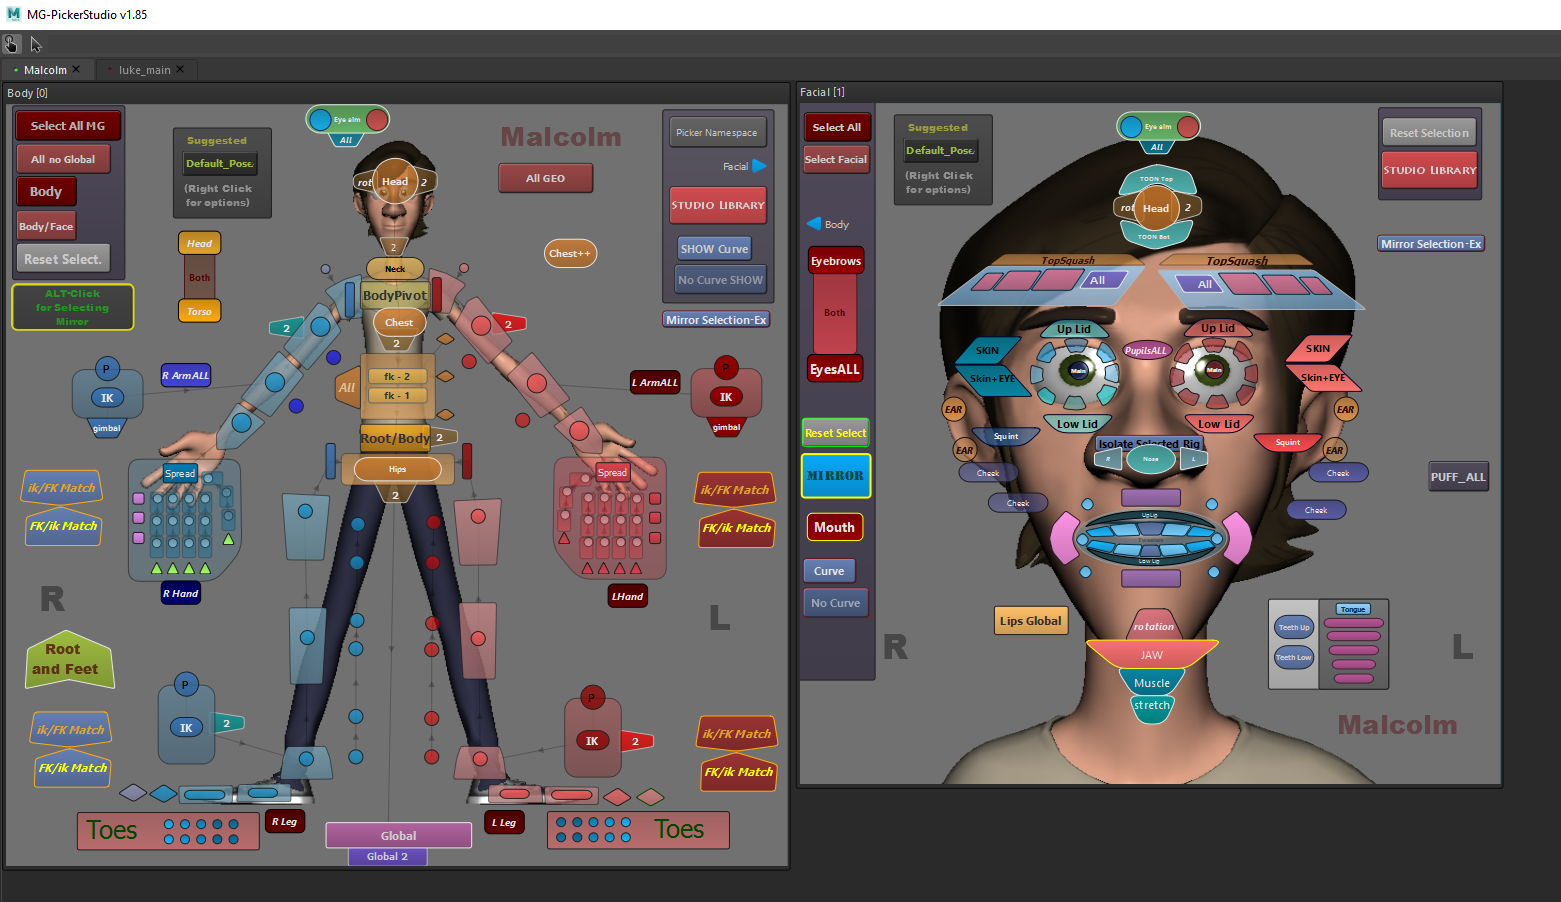Viewport: 1561px width, 902px height.
Task: Click Default_Pose in Facial panel
Action: [940, 150]
